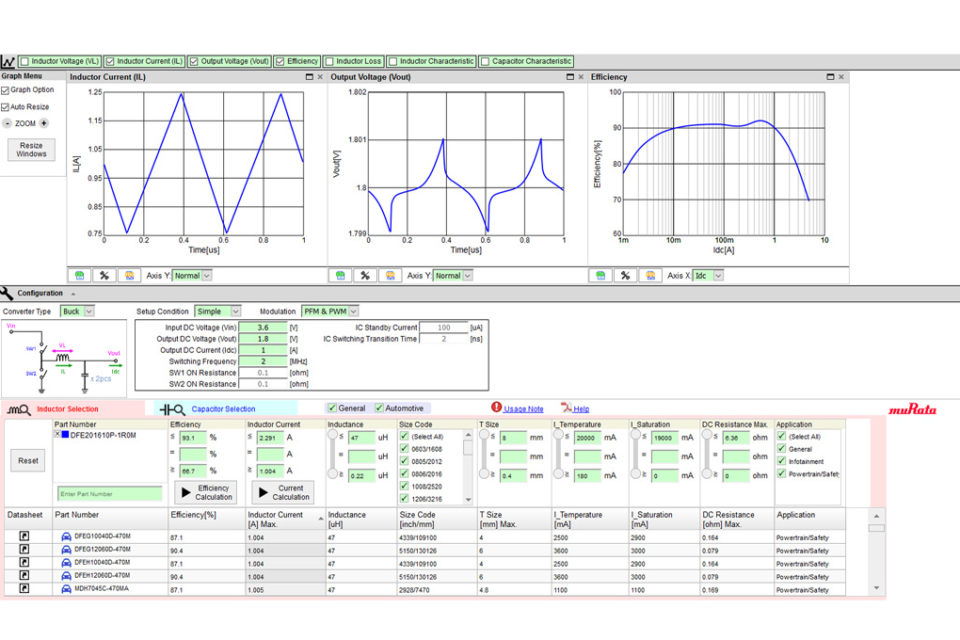Click the Configuration wrench icon
The image size is (960, 640).
point(7,293)
